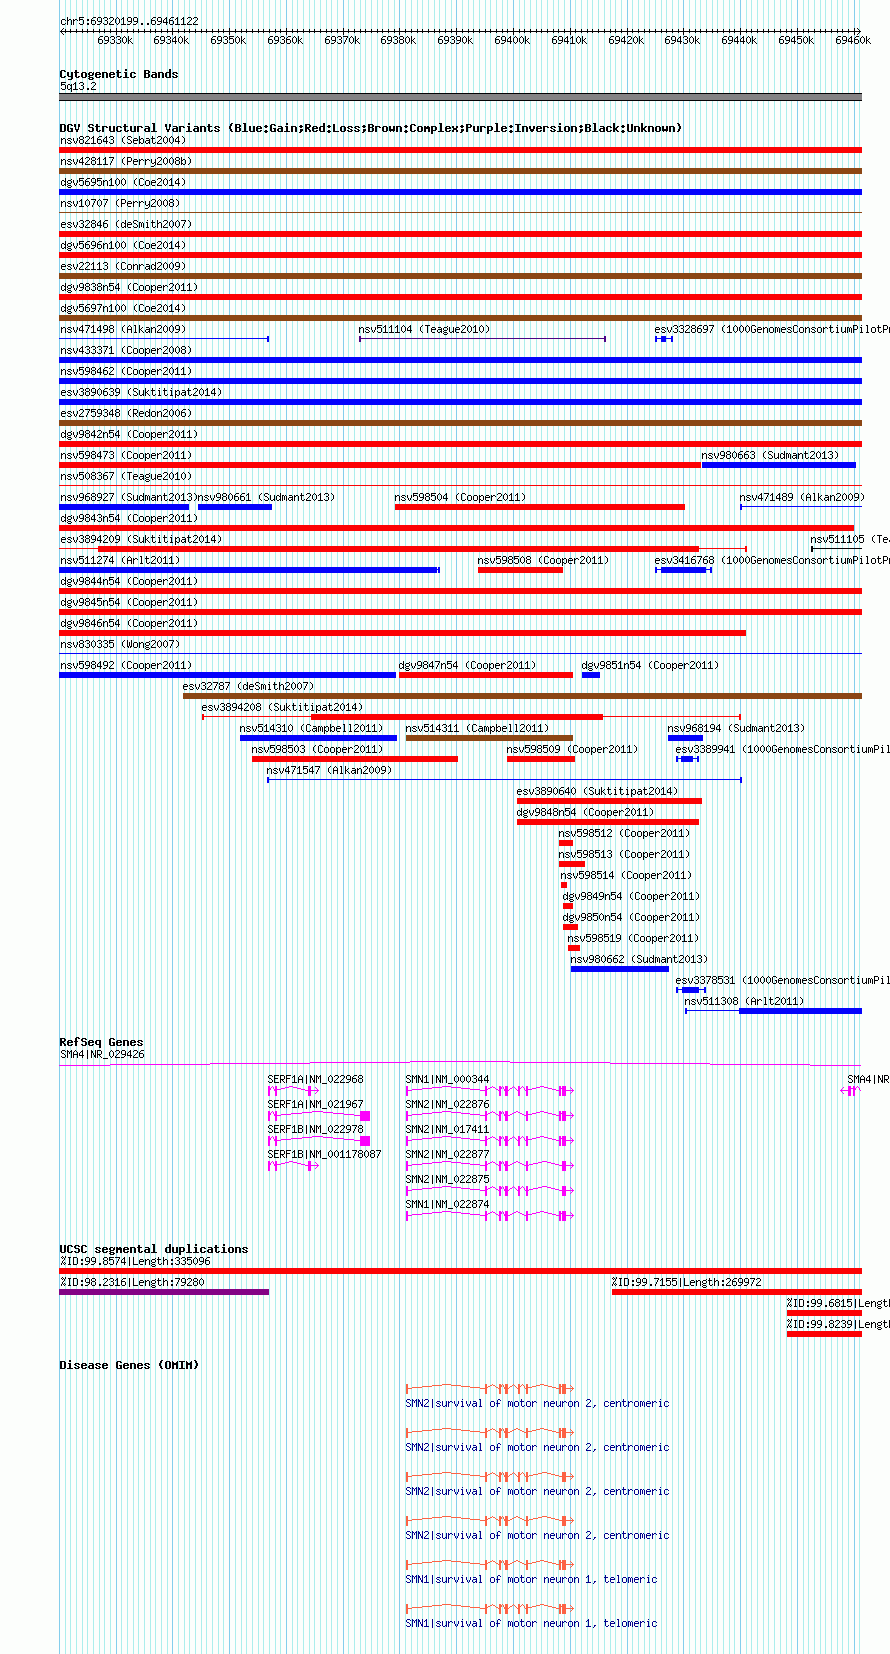Image resolution: width=890 pixels, height=1654 pixels.
Task: Select gene glyph SERF1A|NM_021967
Action: (319, 1116)
